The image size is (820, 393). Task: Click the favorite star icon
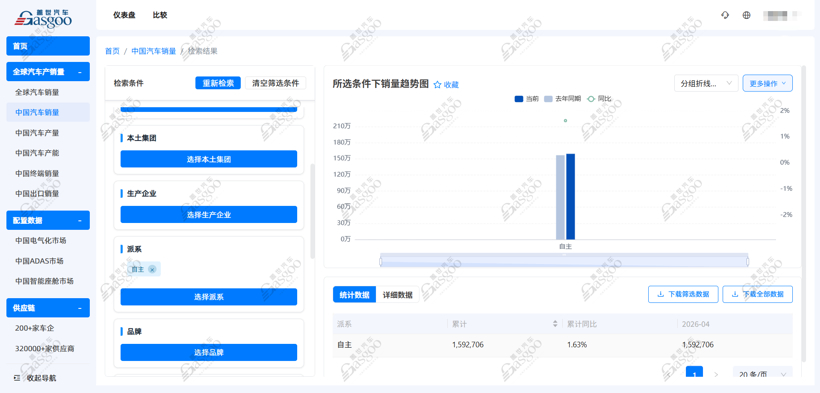coord(438,85)
